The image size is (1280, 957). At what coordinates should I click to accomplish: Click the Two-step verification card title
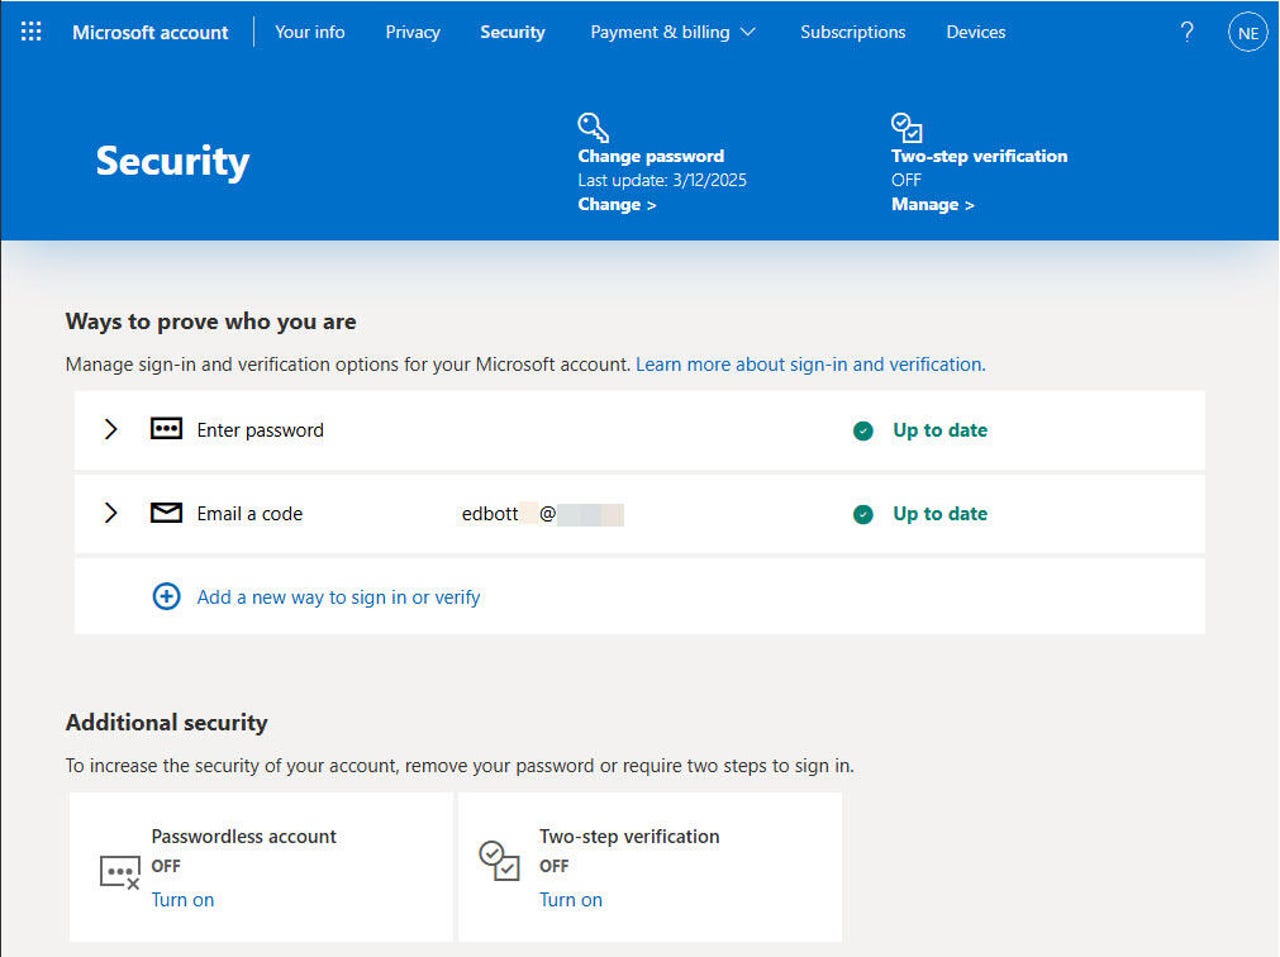click(629, 836)
